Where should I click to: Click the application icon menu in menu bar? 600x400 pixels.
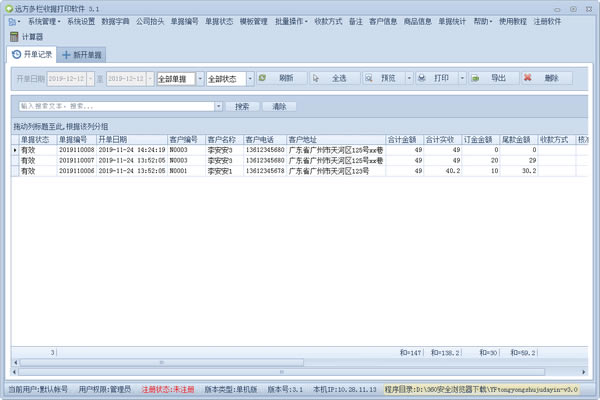[14, 22]
